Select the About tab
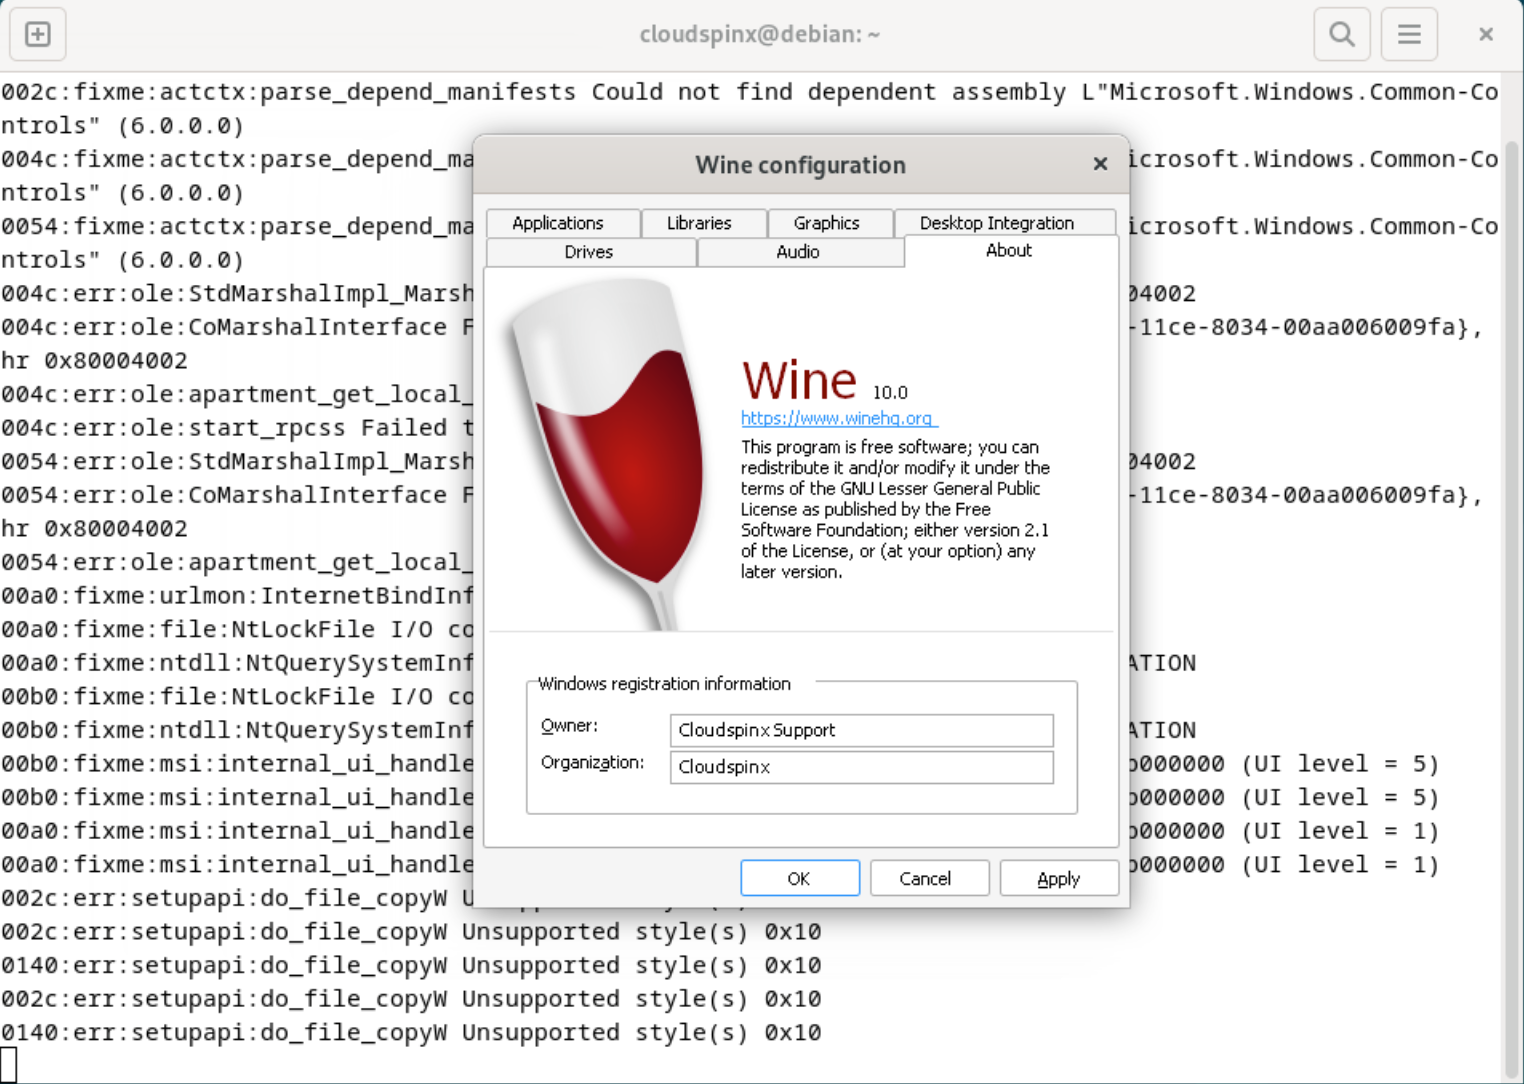 1007,252
